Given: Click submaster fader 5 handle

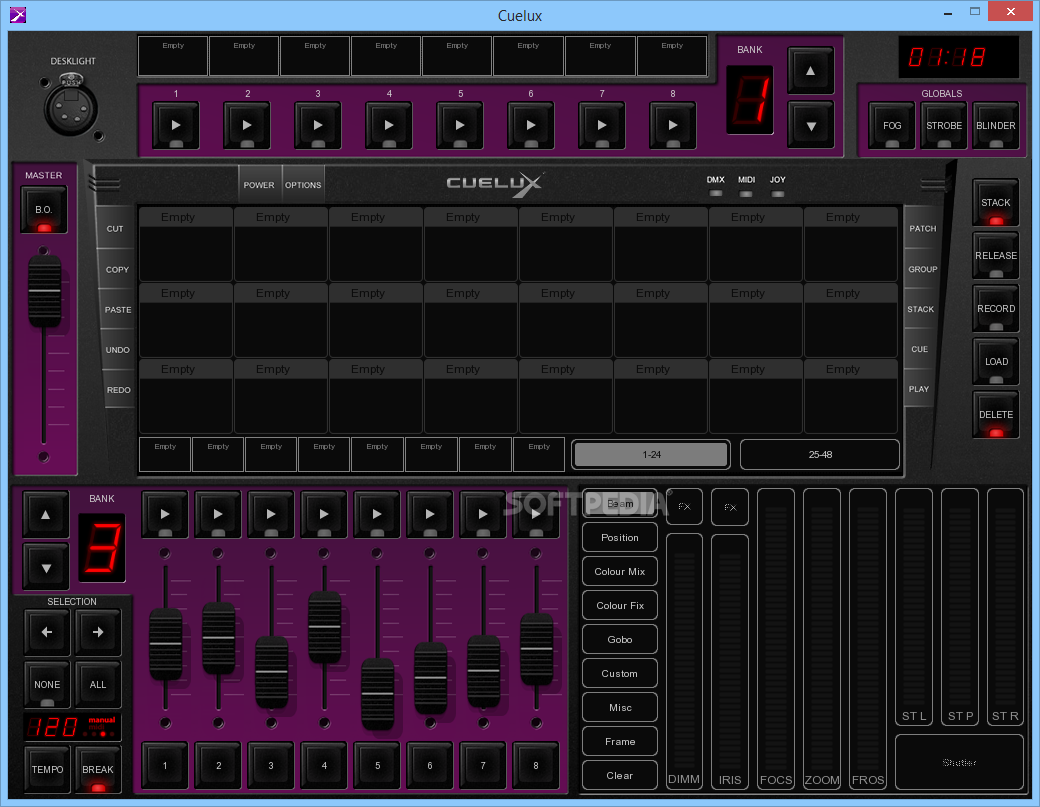Looking at the screenshot, I should point(377,694).
